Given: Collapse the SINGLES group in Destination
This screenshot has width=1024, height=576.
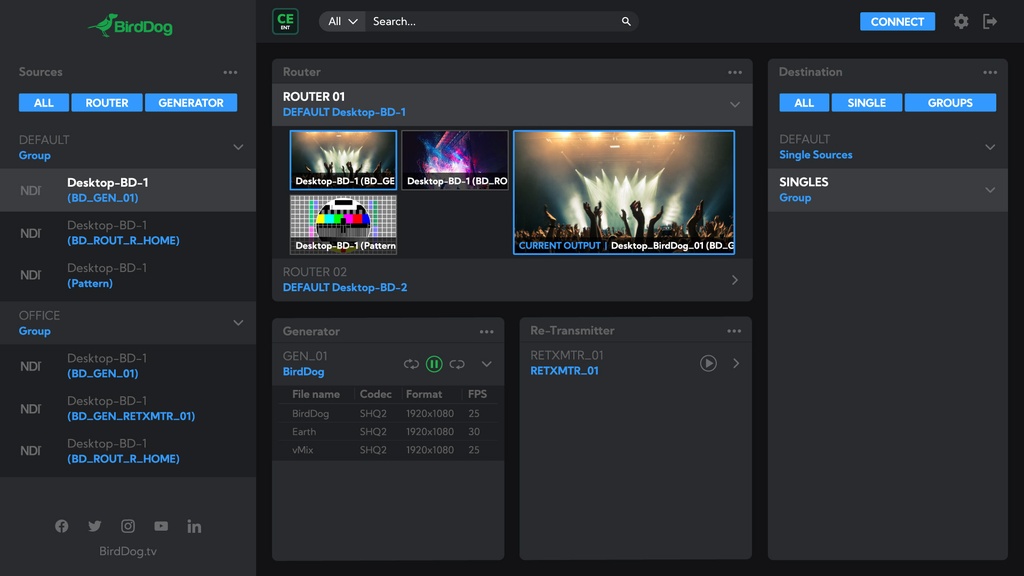Looking at the screenshot, I should click(990, 189).
